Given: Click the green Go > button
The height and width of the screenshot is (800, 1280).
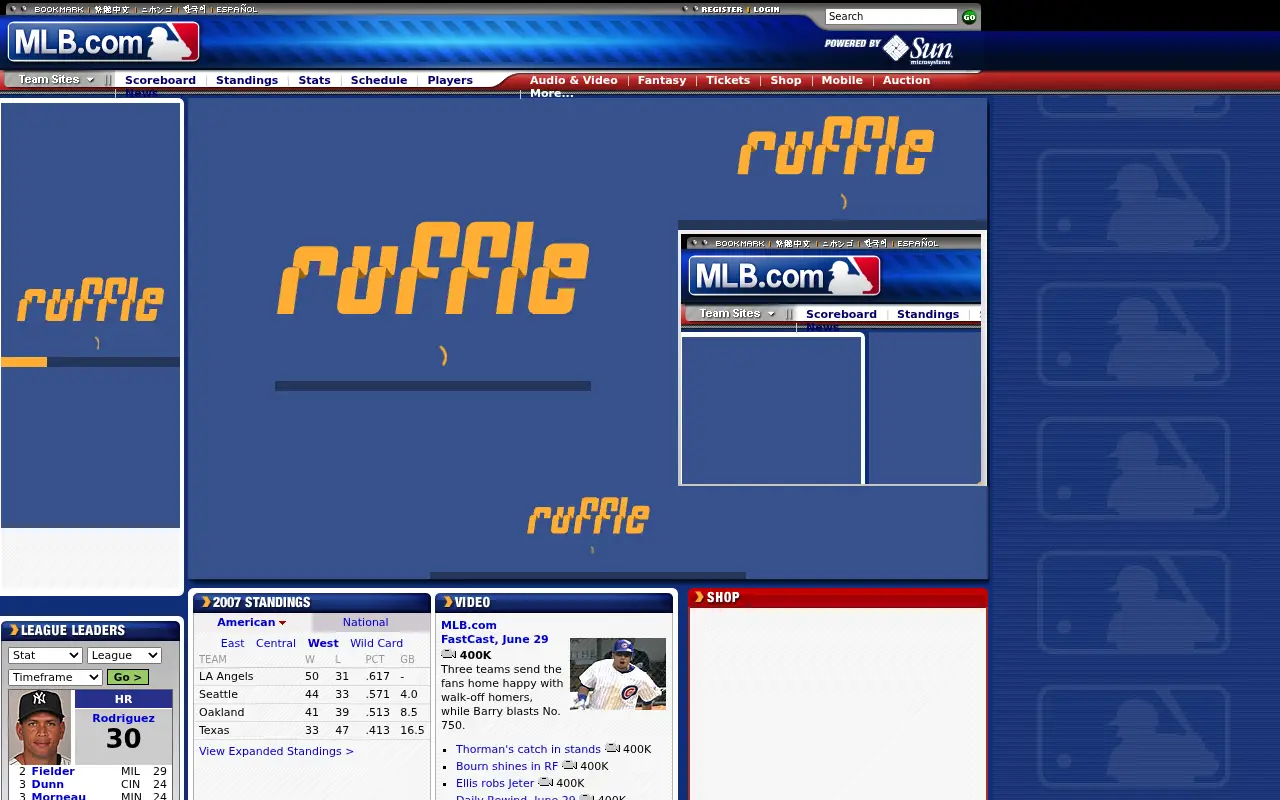Looking at the screenshot, I should (127, 677).
